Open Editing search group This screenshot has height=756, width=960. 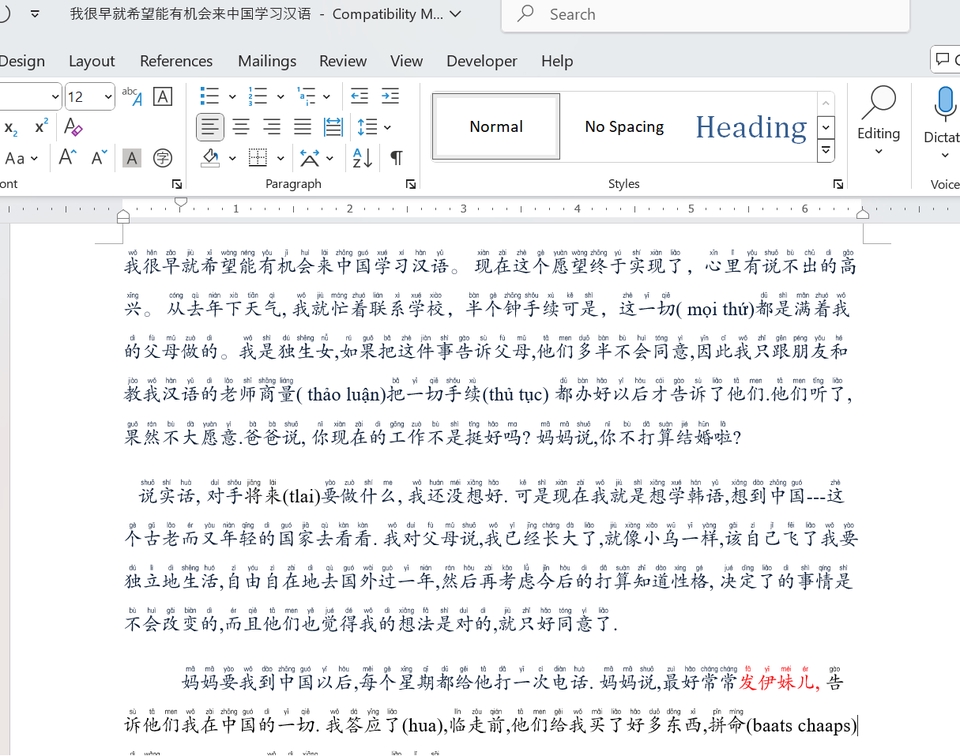coord(879,121)
